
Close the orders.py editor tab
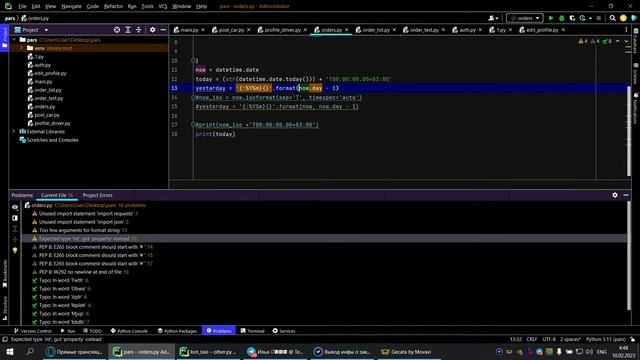click(x=347, y=30)
